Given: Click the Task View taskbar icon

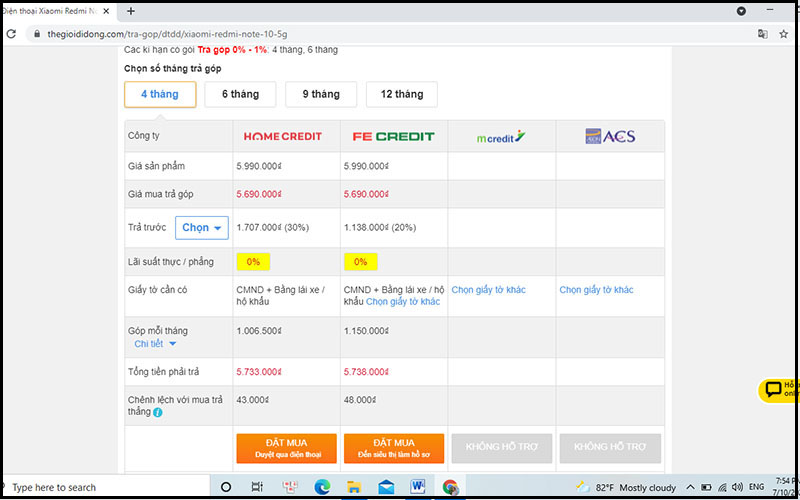Looking at the screenshot, I should pos(257,487).
